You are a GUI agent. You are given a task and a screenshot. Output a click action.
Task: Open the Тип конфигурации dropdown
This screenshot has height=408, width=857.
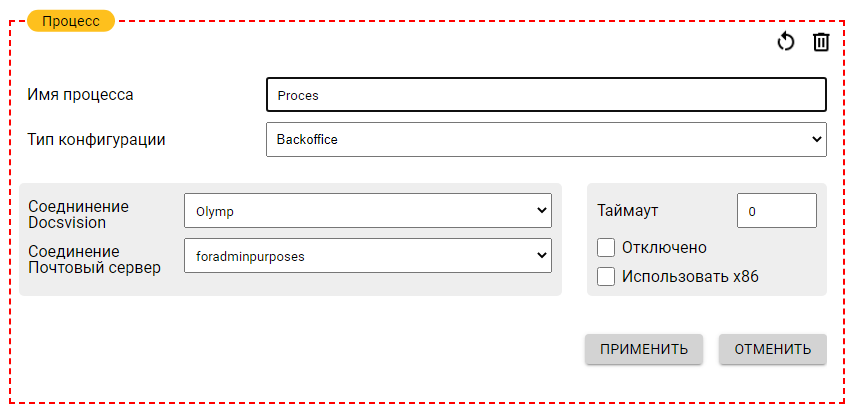click(546, 140)
